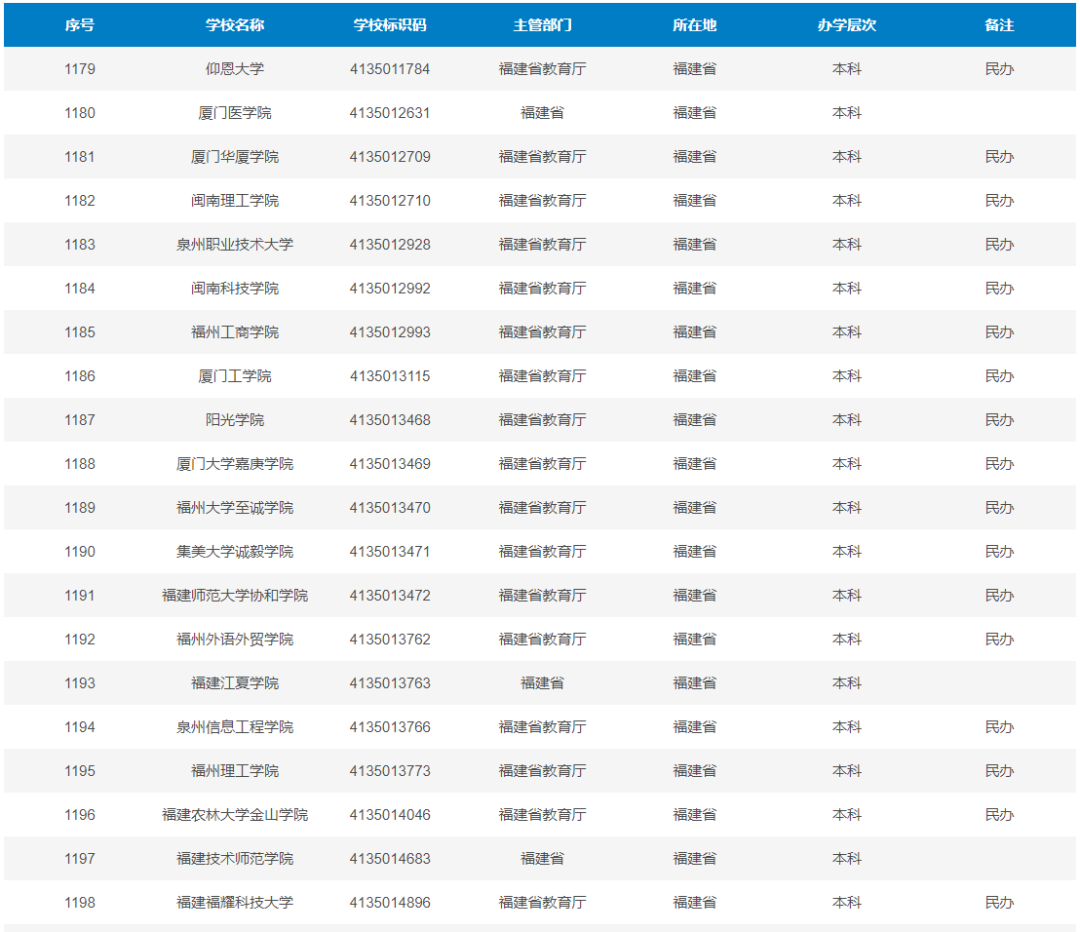The height and width of the screenshot is (932, 1080).
Task: Click the 办学层次 column header
Action: (x=850, y=26)
